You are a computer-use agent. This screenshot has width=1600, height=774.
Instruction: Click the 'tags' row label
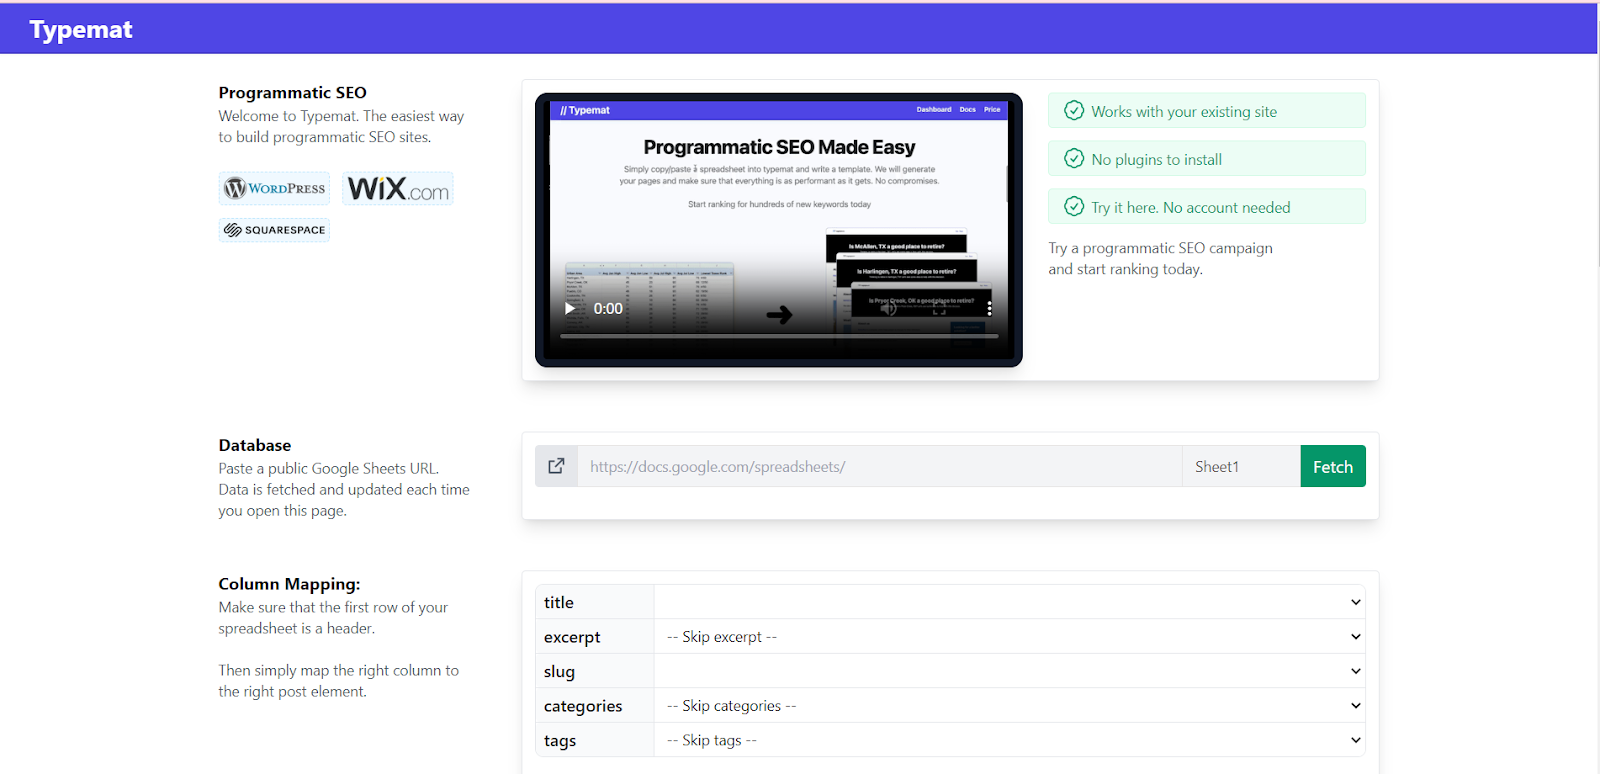560,741
